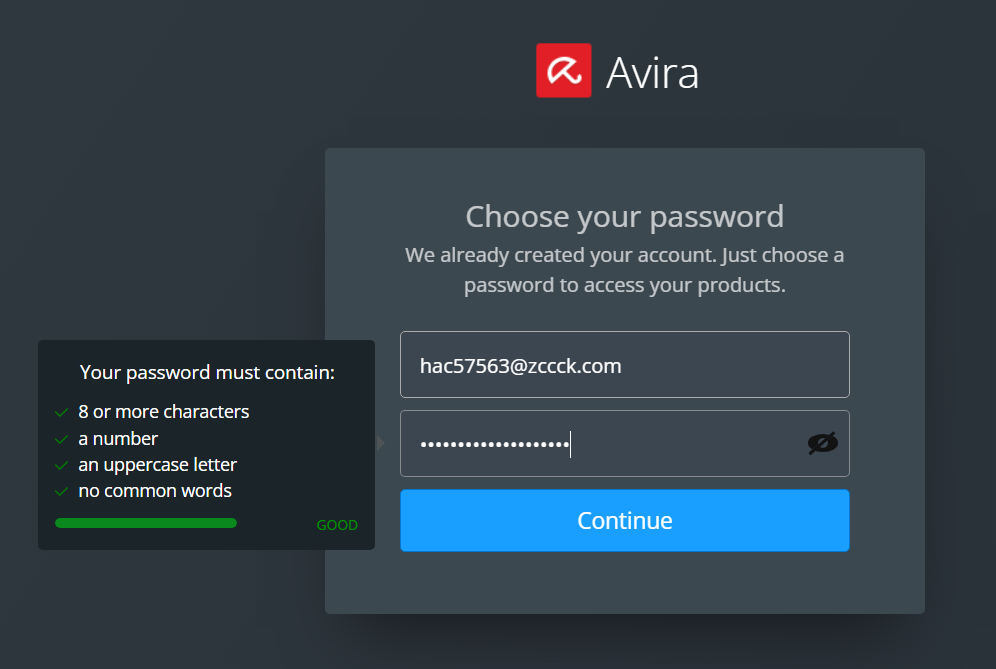
Task: Select the 'no common words' requirement text
Action: pyautogui.click(x=154, y=491)
